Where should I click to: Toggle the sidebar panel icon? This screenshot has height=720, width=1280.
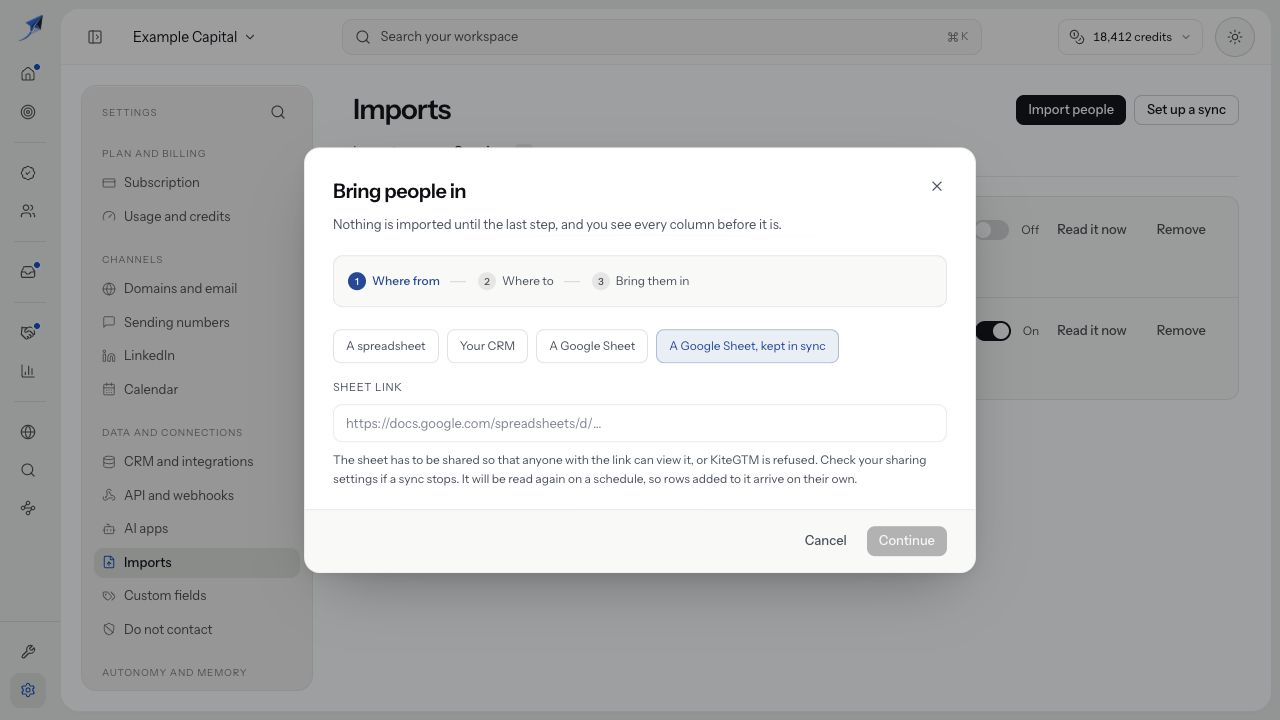[95, 37]
